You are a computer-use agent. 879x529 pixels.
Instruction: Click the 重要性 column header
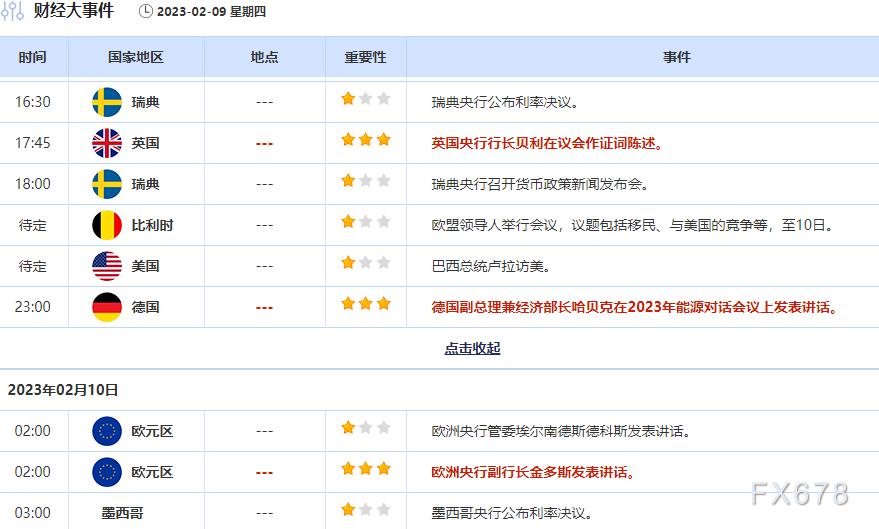[x=366, y=57]
